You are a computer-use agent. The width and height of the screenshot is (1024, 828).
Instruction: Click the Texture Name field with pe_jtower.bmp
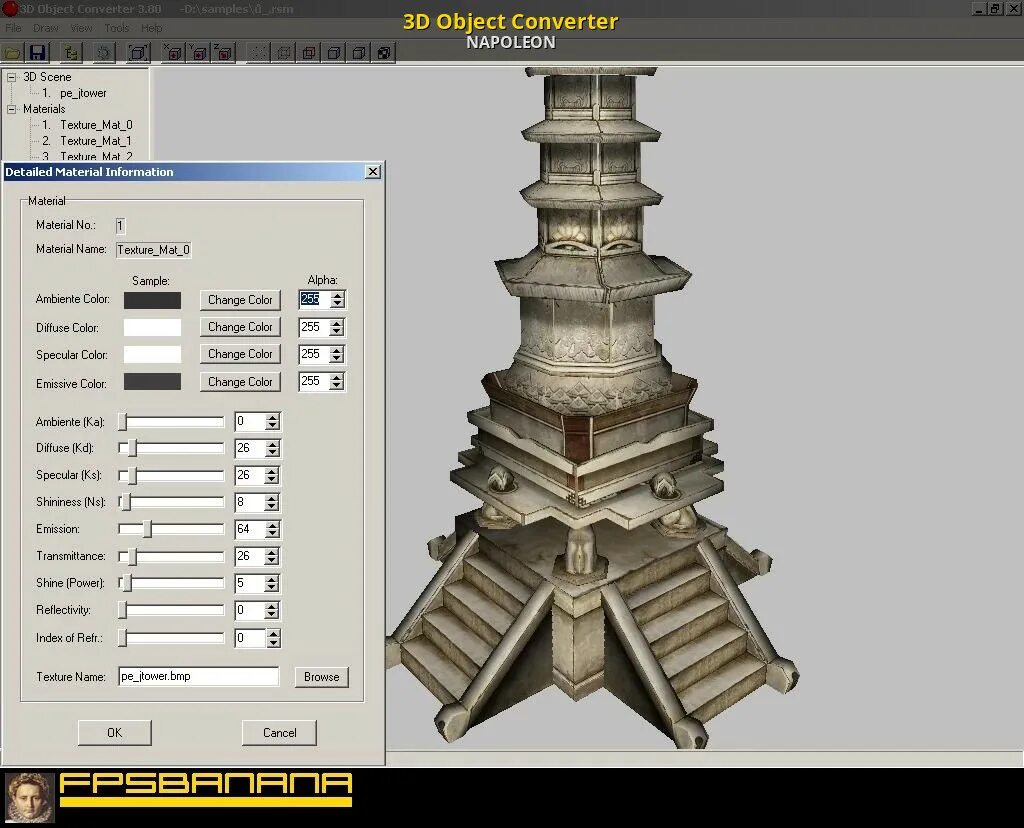coord(199,677)
